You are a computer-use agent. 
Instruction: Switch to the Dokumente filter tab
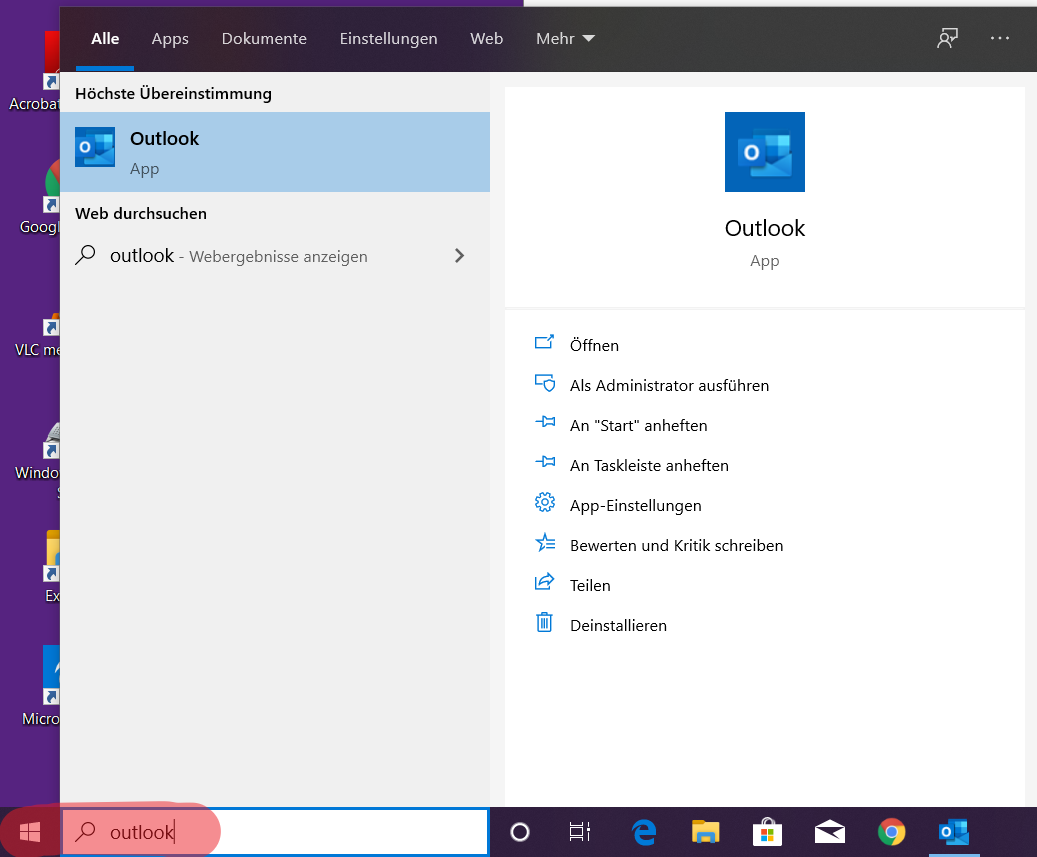tap(264, 39)
